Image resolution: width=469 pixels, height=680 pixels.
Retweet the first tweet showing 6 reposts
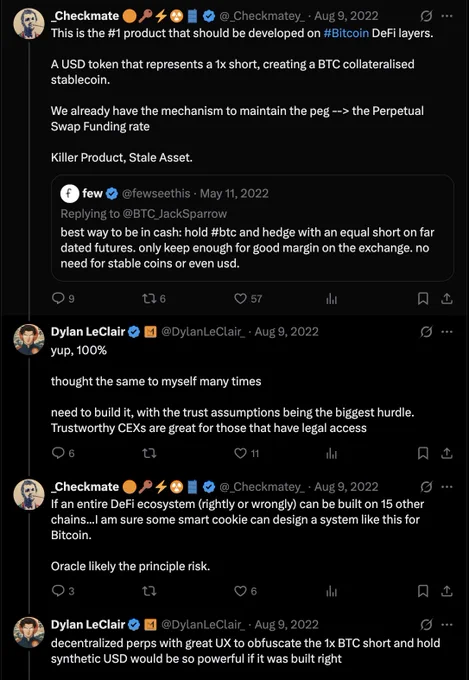tap(154, 298)
